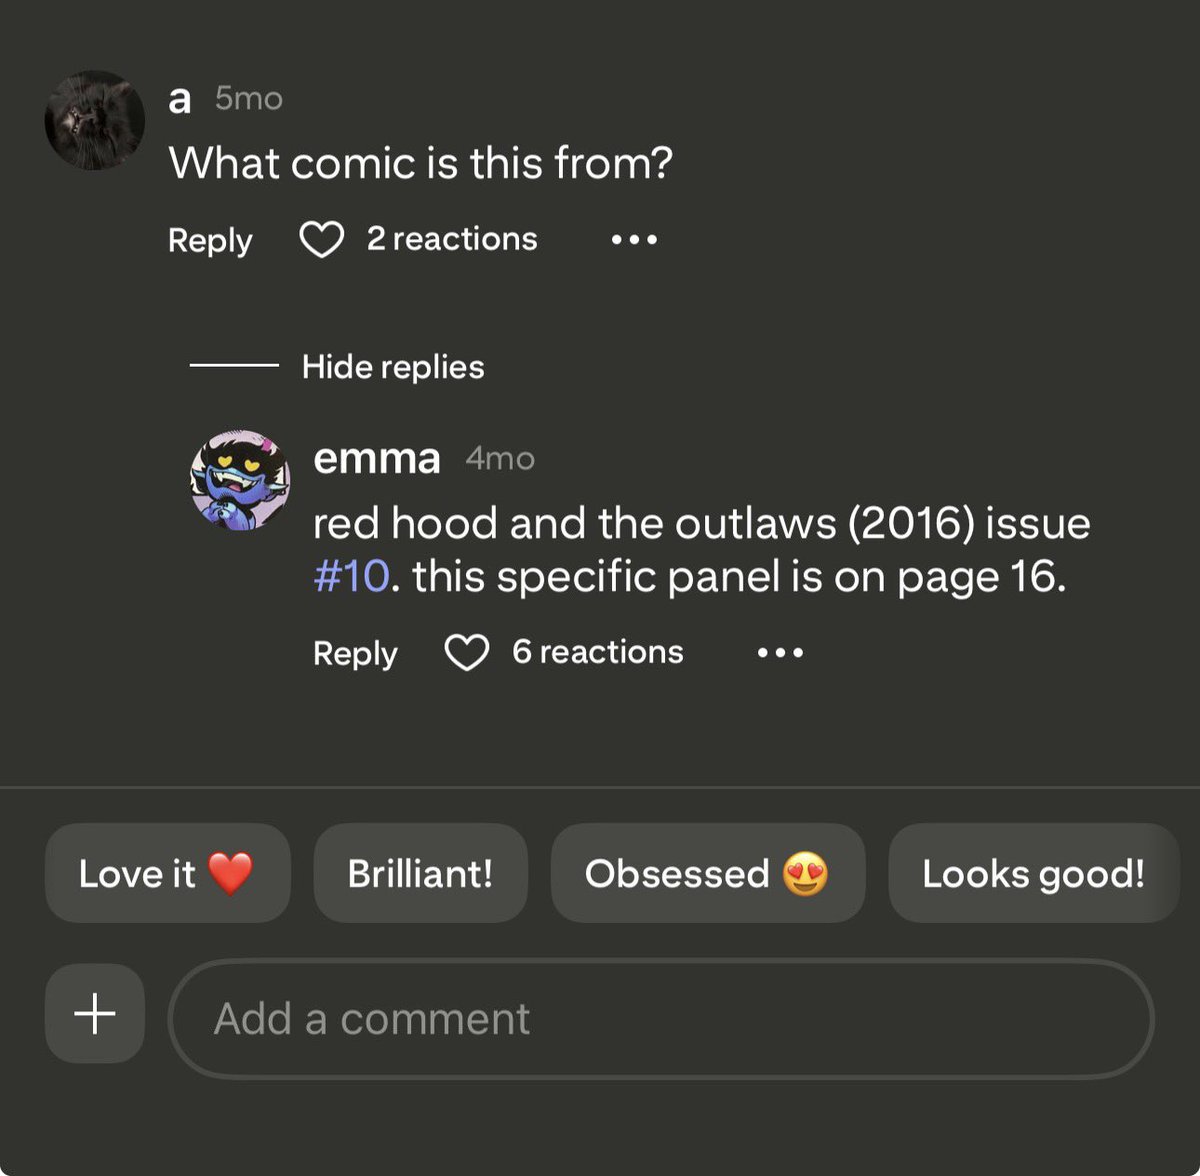Screen dimensions: 1200x1176
Task: Open username 'a' profile link
Action: coord(180,100)
